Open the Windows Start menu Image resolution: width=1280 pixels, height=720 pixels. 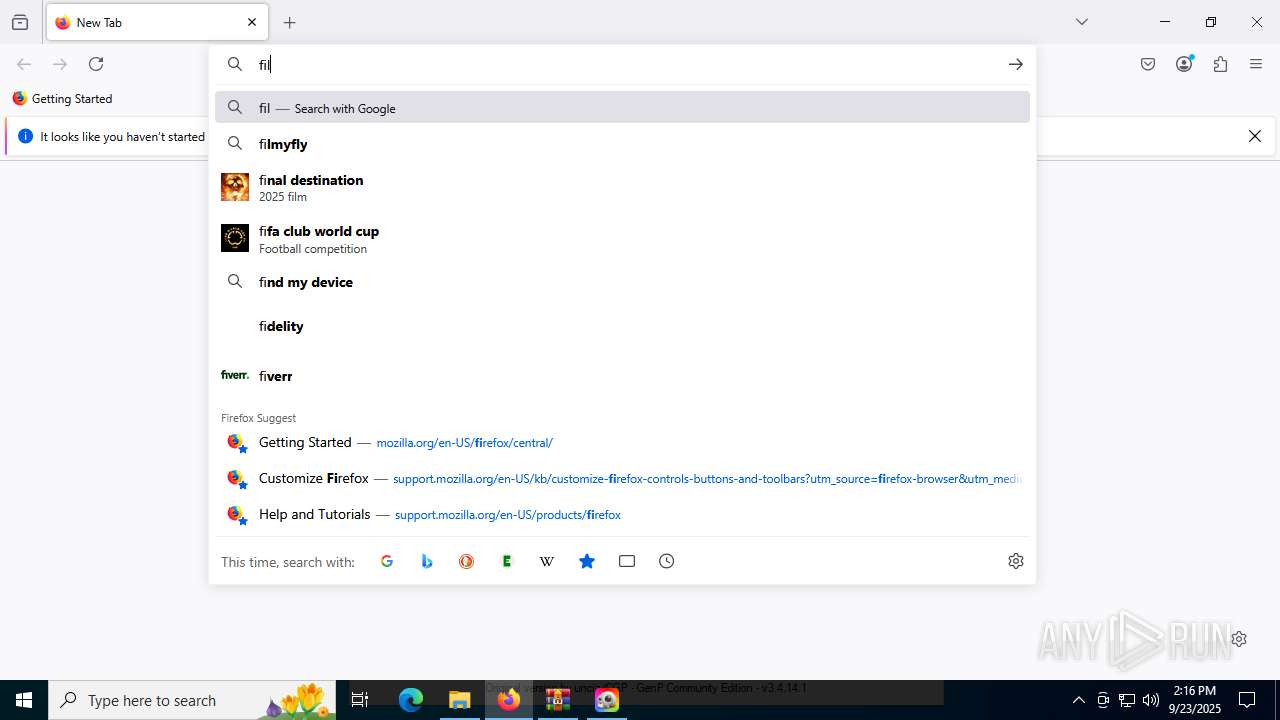coord(24,700)
